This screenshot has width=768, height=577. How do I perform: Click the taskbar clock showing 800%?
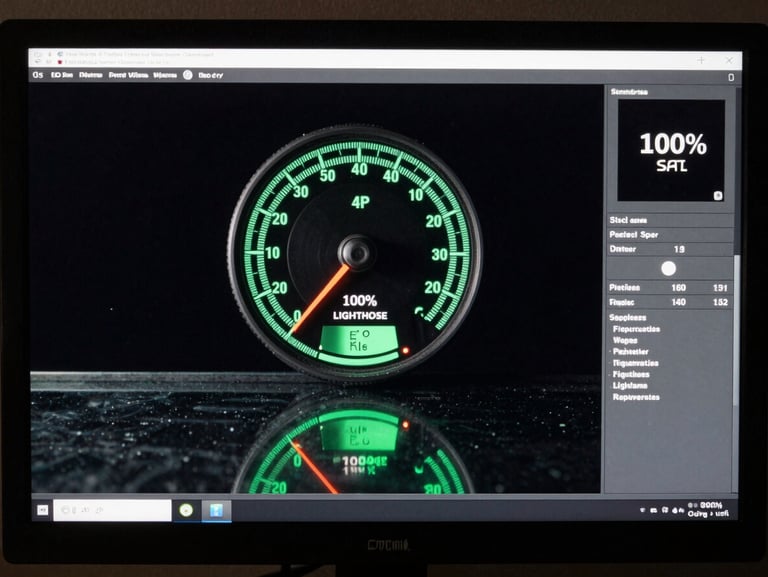(x=709, y=509)
